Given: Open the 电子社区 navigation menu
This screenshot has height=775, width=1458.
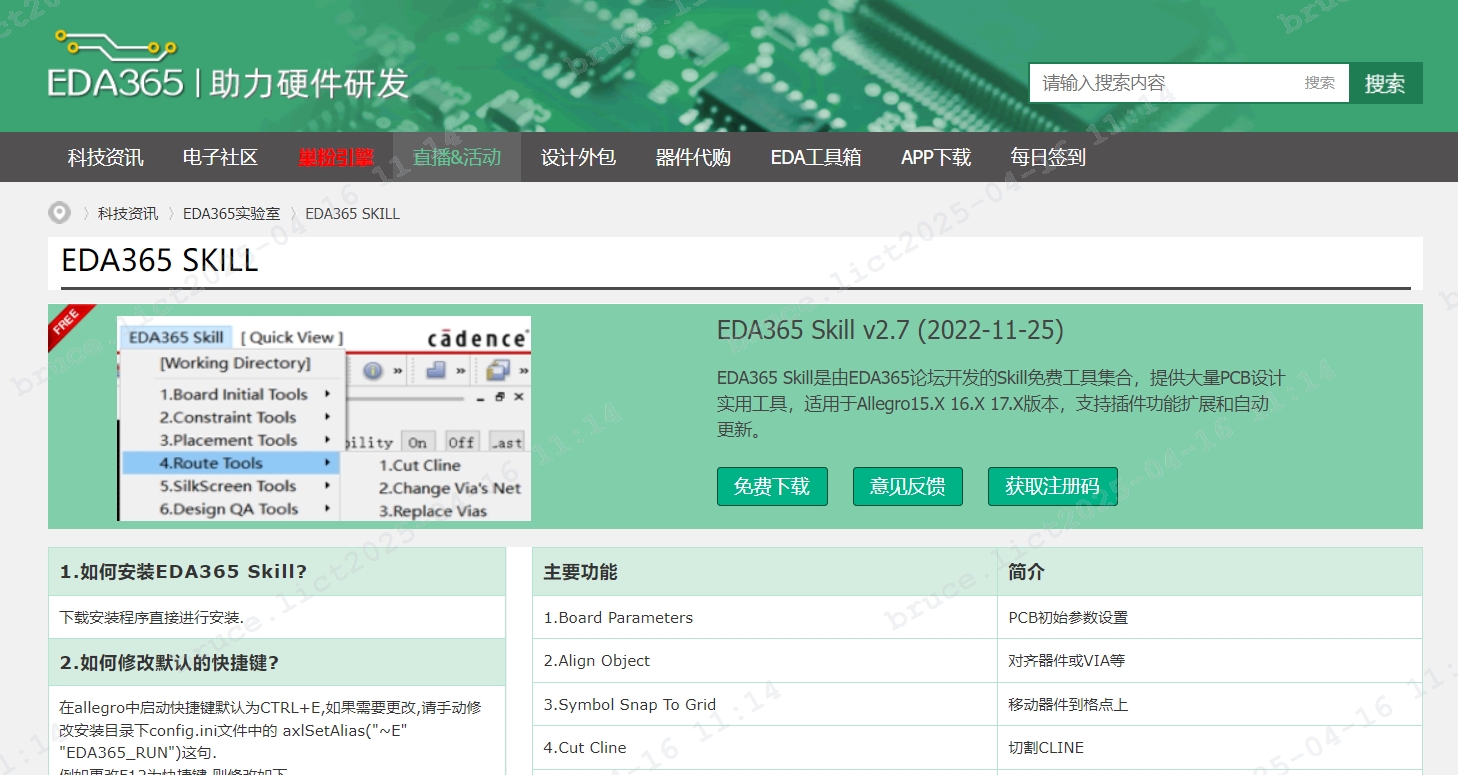Looking at the screenshot, I should pos(221,157).
